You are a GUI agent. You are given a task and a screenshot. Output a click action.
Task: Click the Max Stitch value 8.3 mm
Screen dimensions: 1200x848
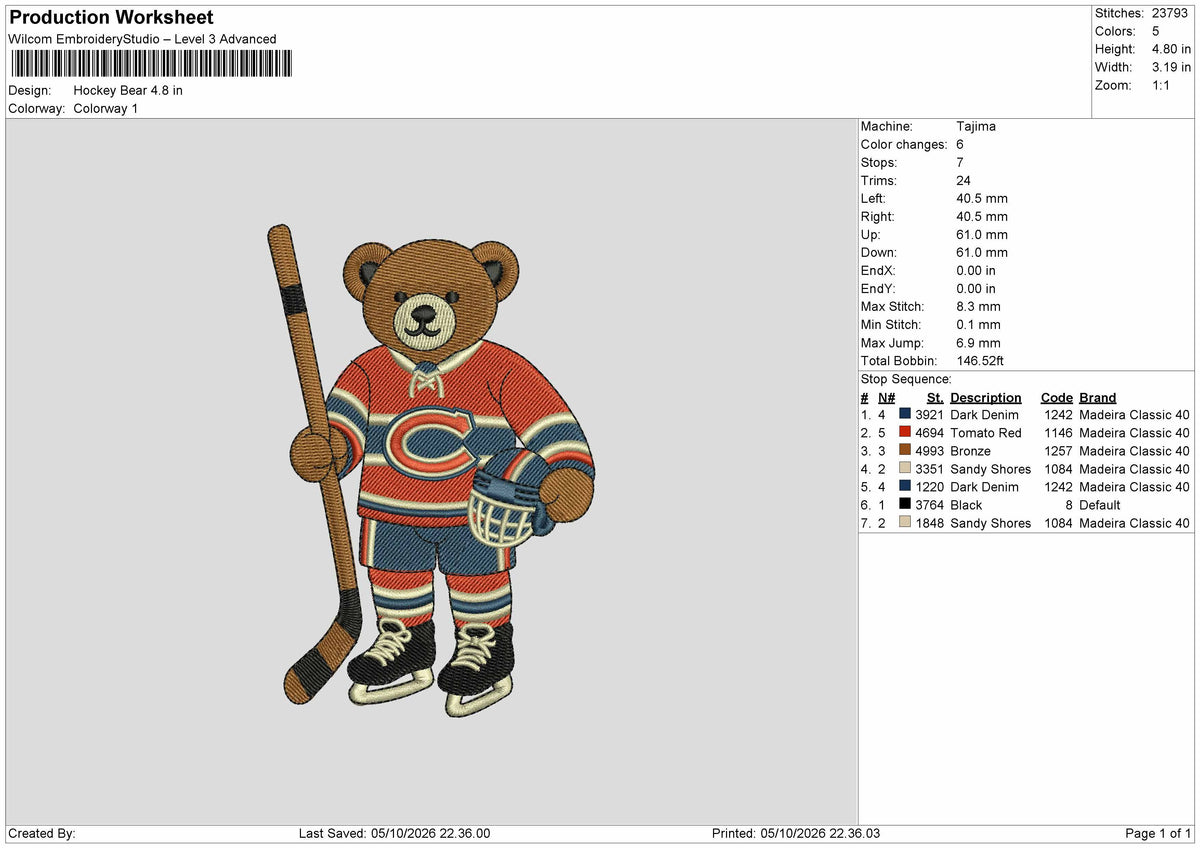pos(978,306)
